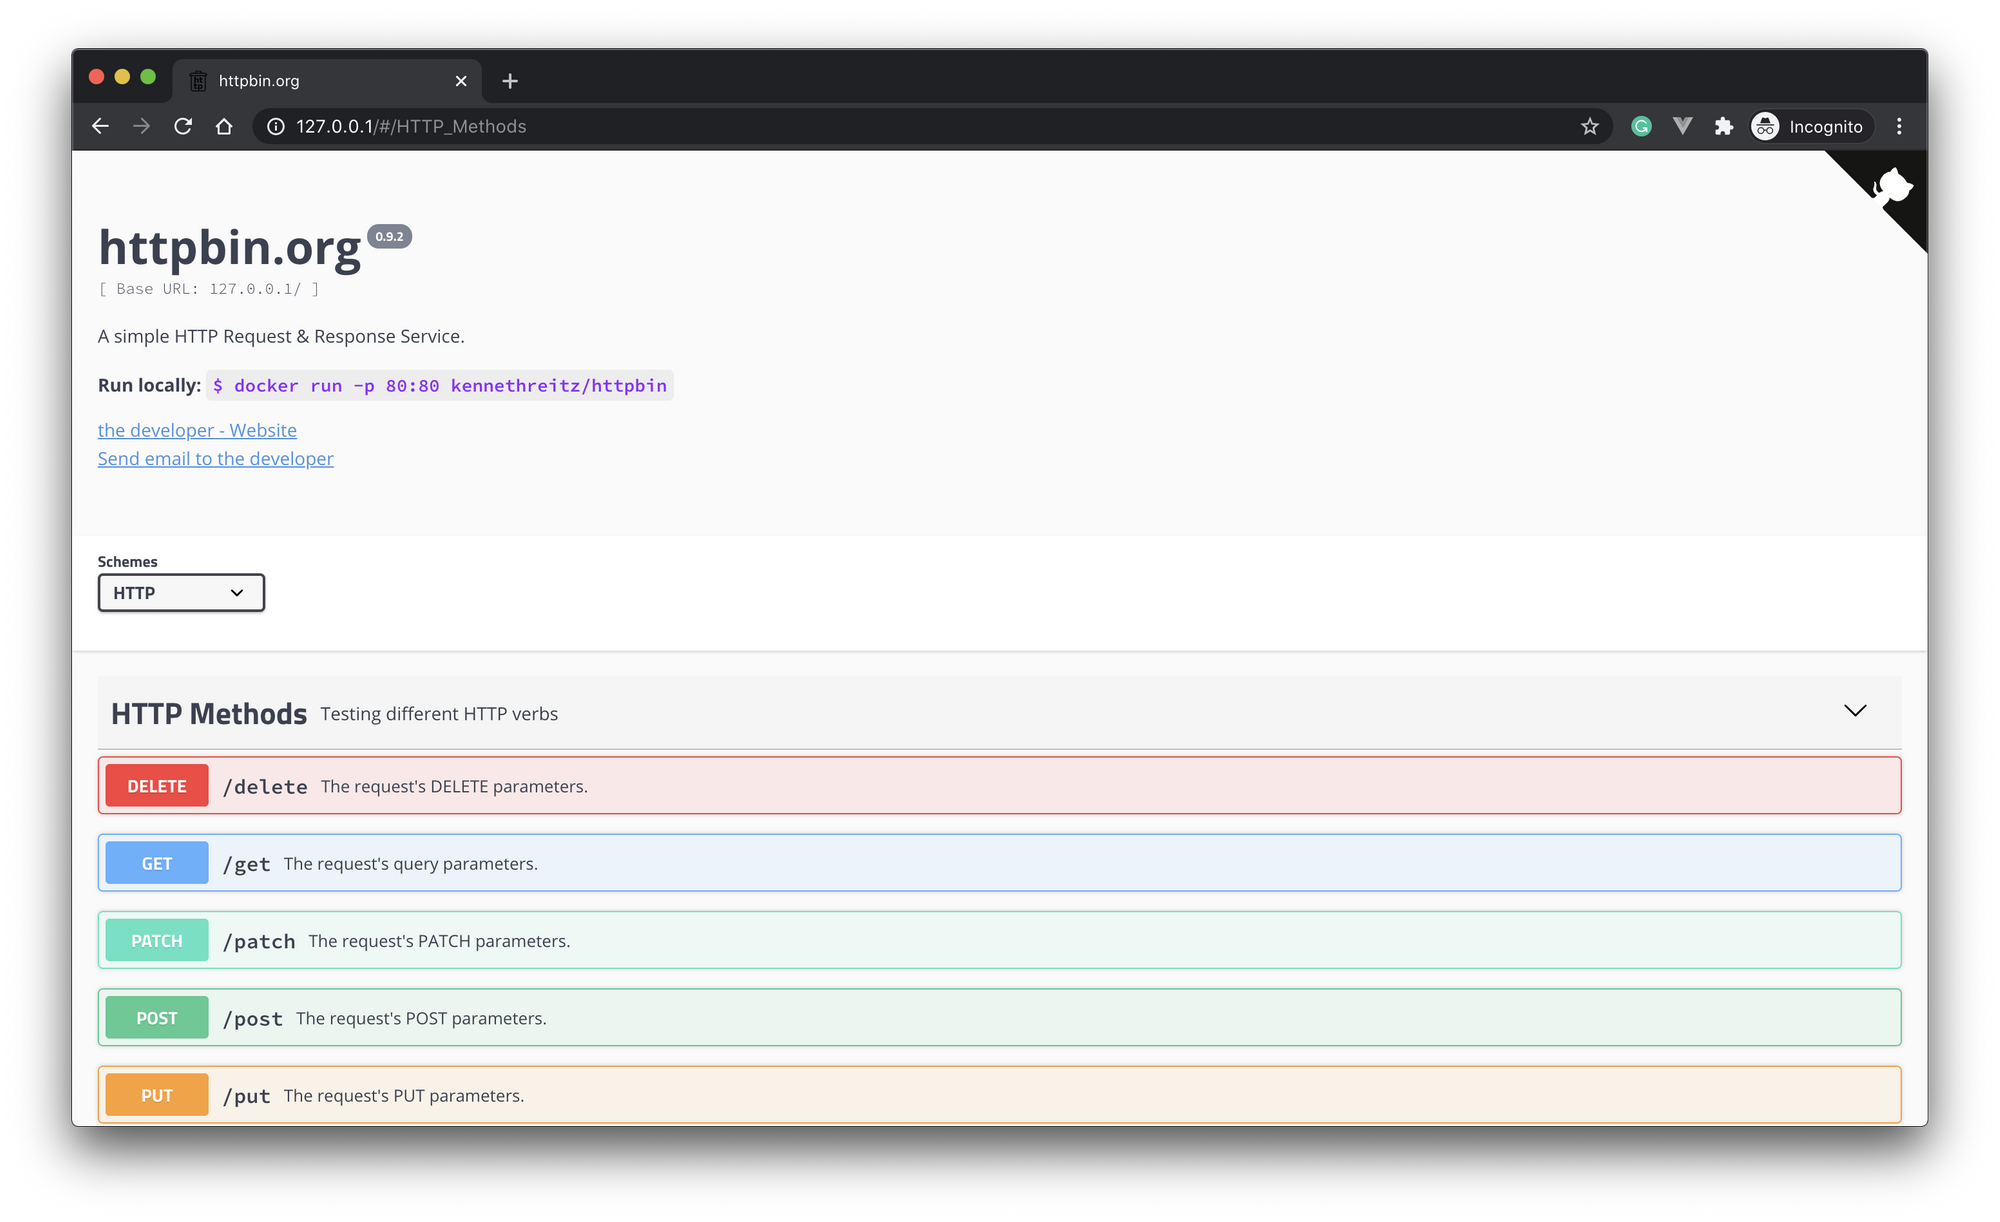Viewport: 2000px width, 1222px height.
Task: Click the Vimium extension icon
Action: tap(1683, 126)
